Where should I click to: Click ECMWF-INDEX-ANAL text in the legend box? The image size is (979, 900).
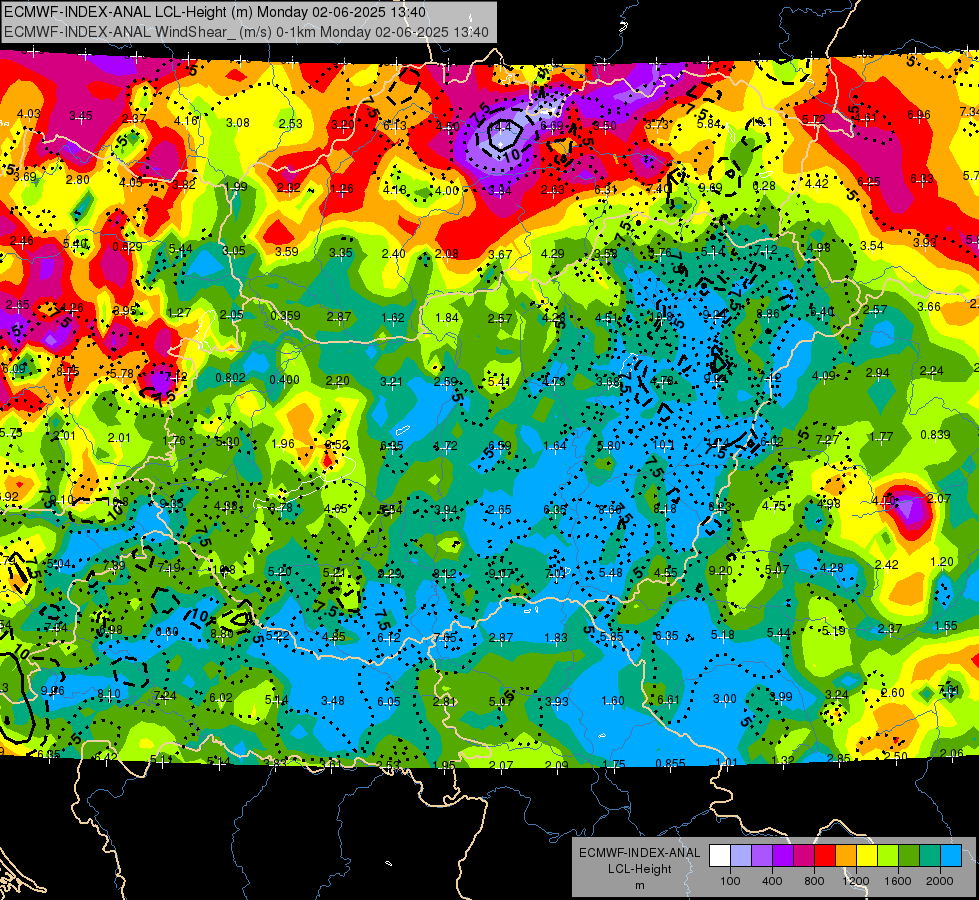(x=639, y=853)
